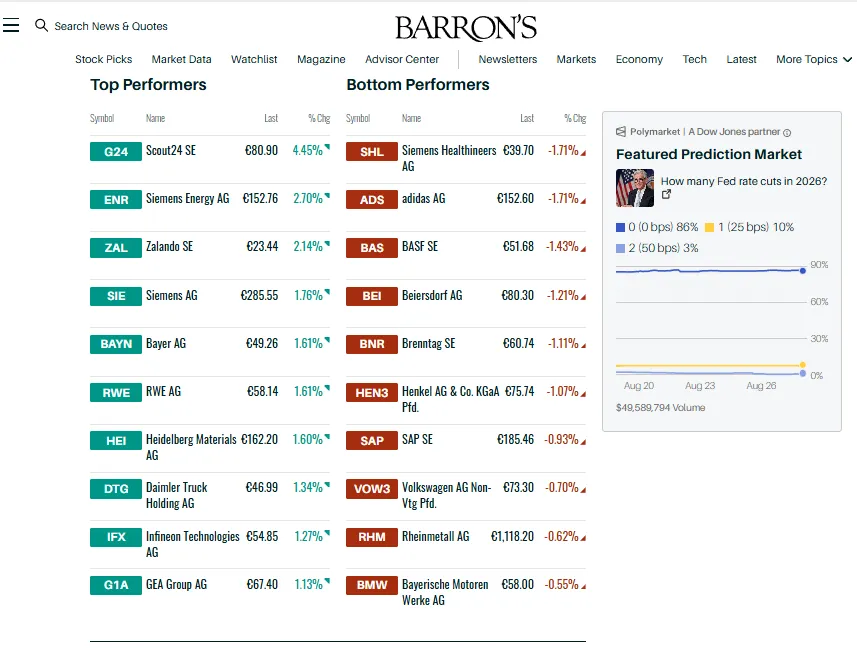Click the dark blue 0 bps legend swatch
Image resolution: width=857 pixels, height=648 pixels.
click(620, 227)
